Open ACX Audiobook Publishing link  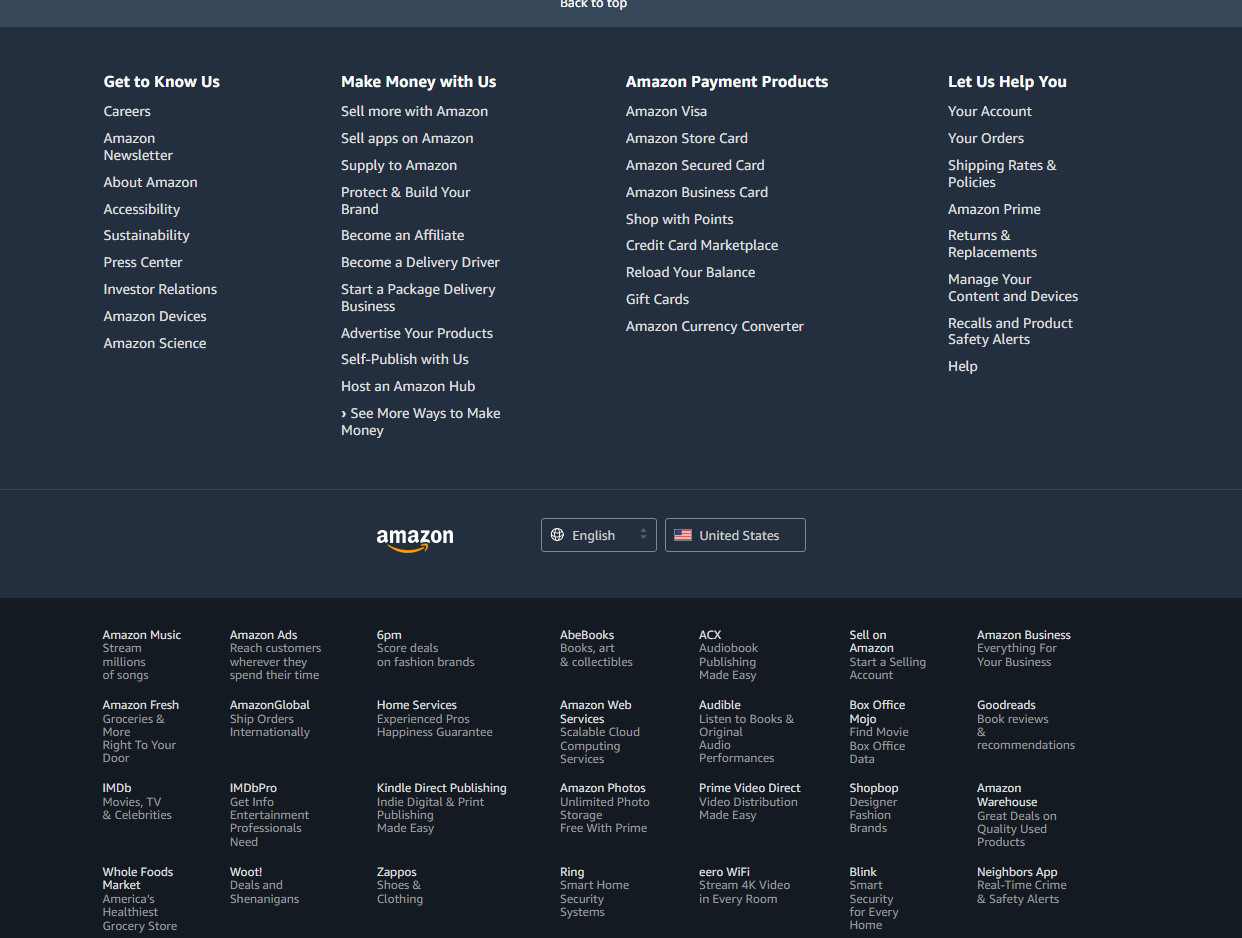click(x=728, y=655)
